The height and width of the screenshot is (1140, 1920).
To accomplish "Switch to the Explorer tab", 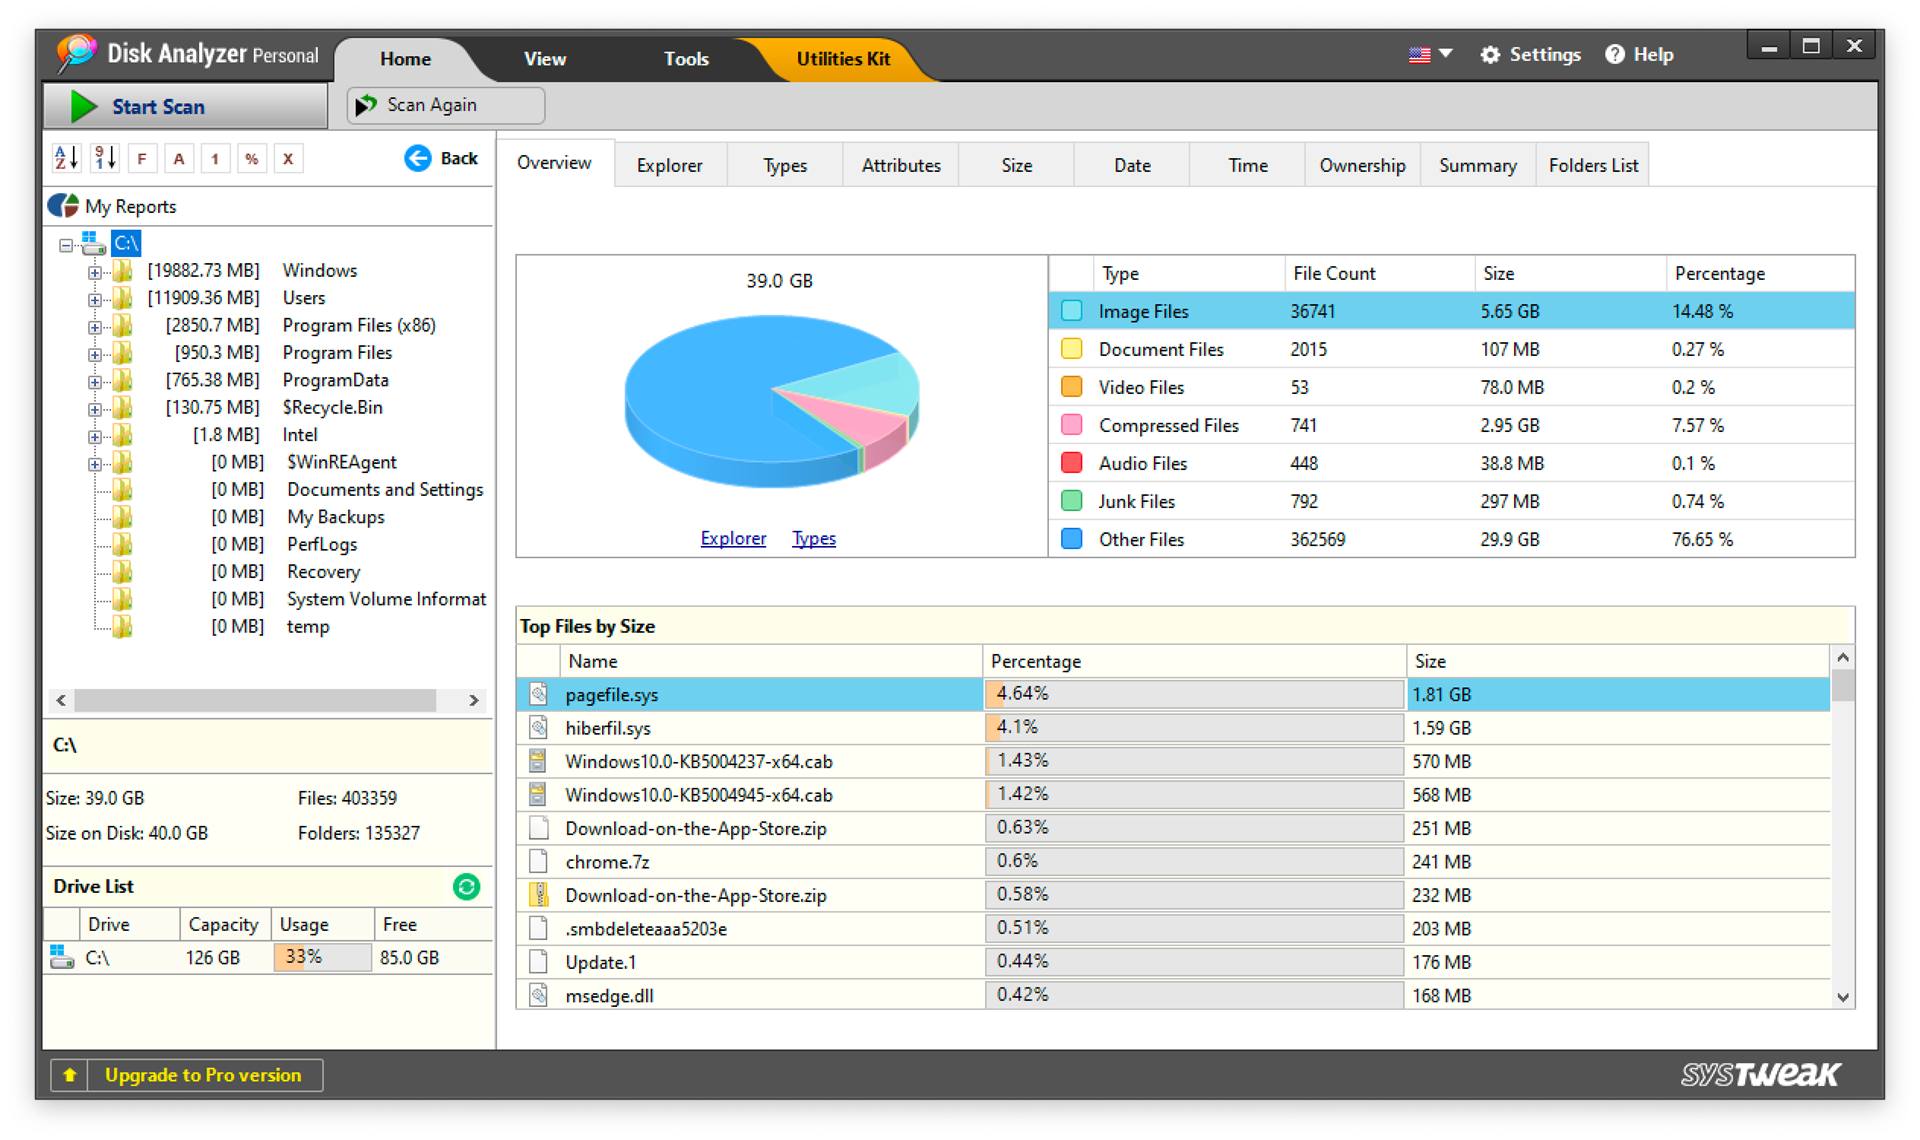I will click(x=670, y=165).
